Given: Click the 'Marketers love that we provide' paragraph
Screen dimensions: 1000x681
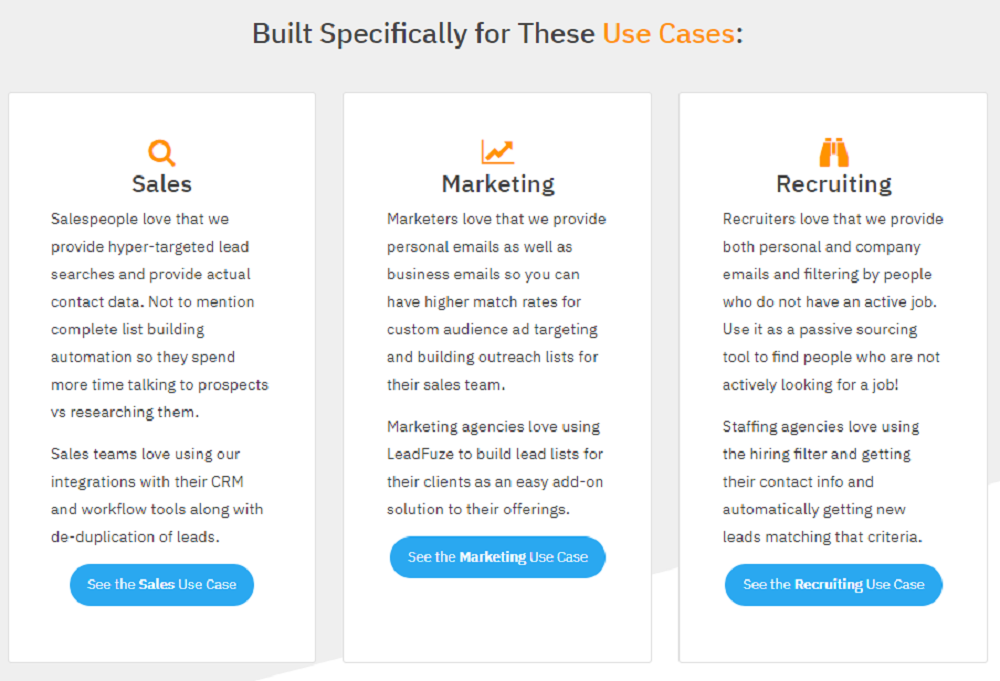Looking at the screenshot, I should (x=496, y=301).
